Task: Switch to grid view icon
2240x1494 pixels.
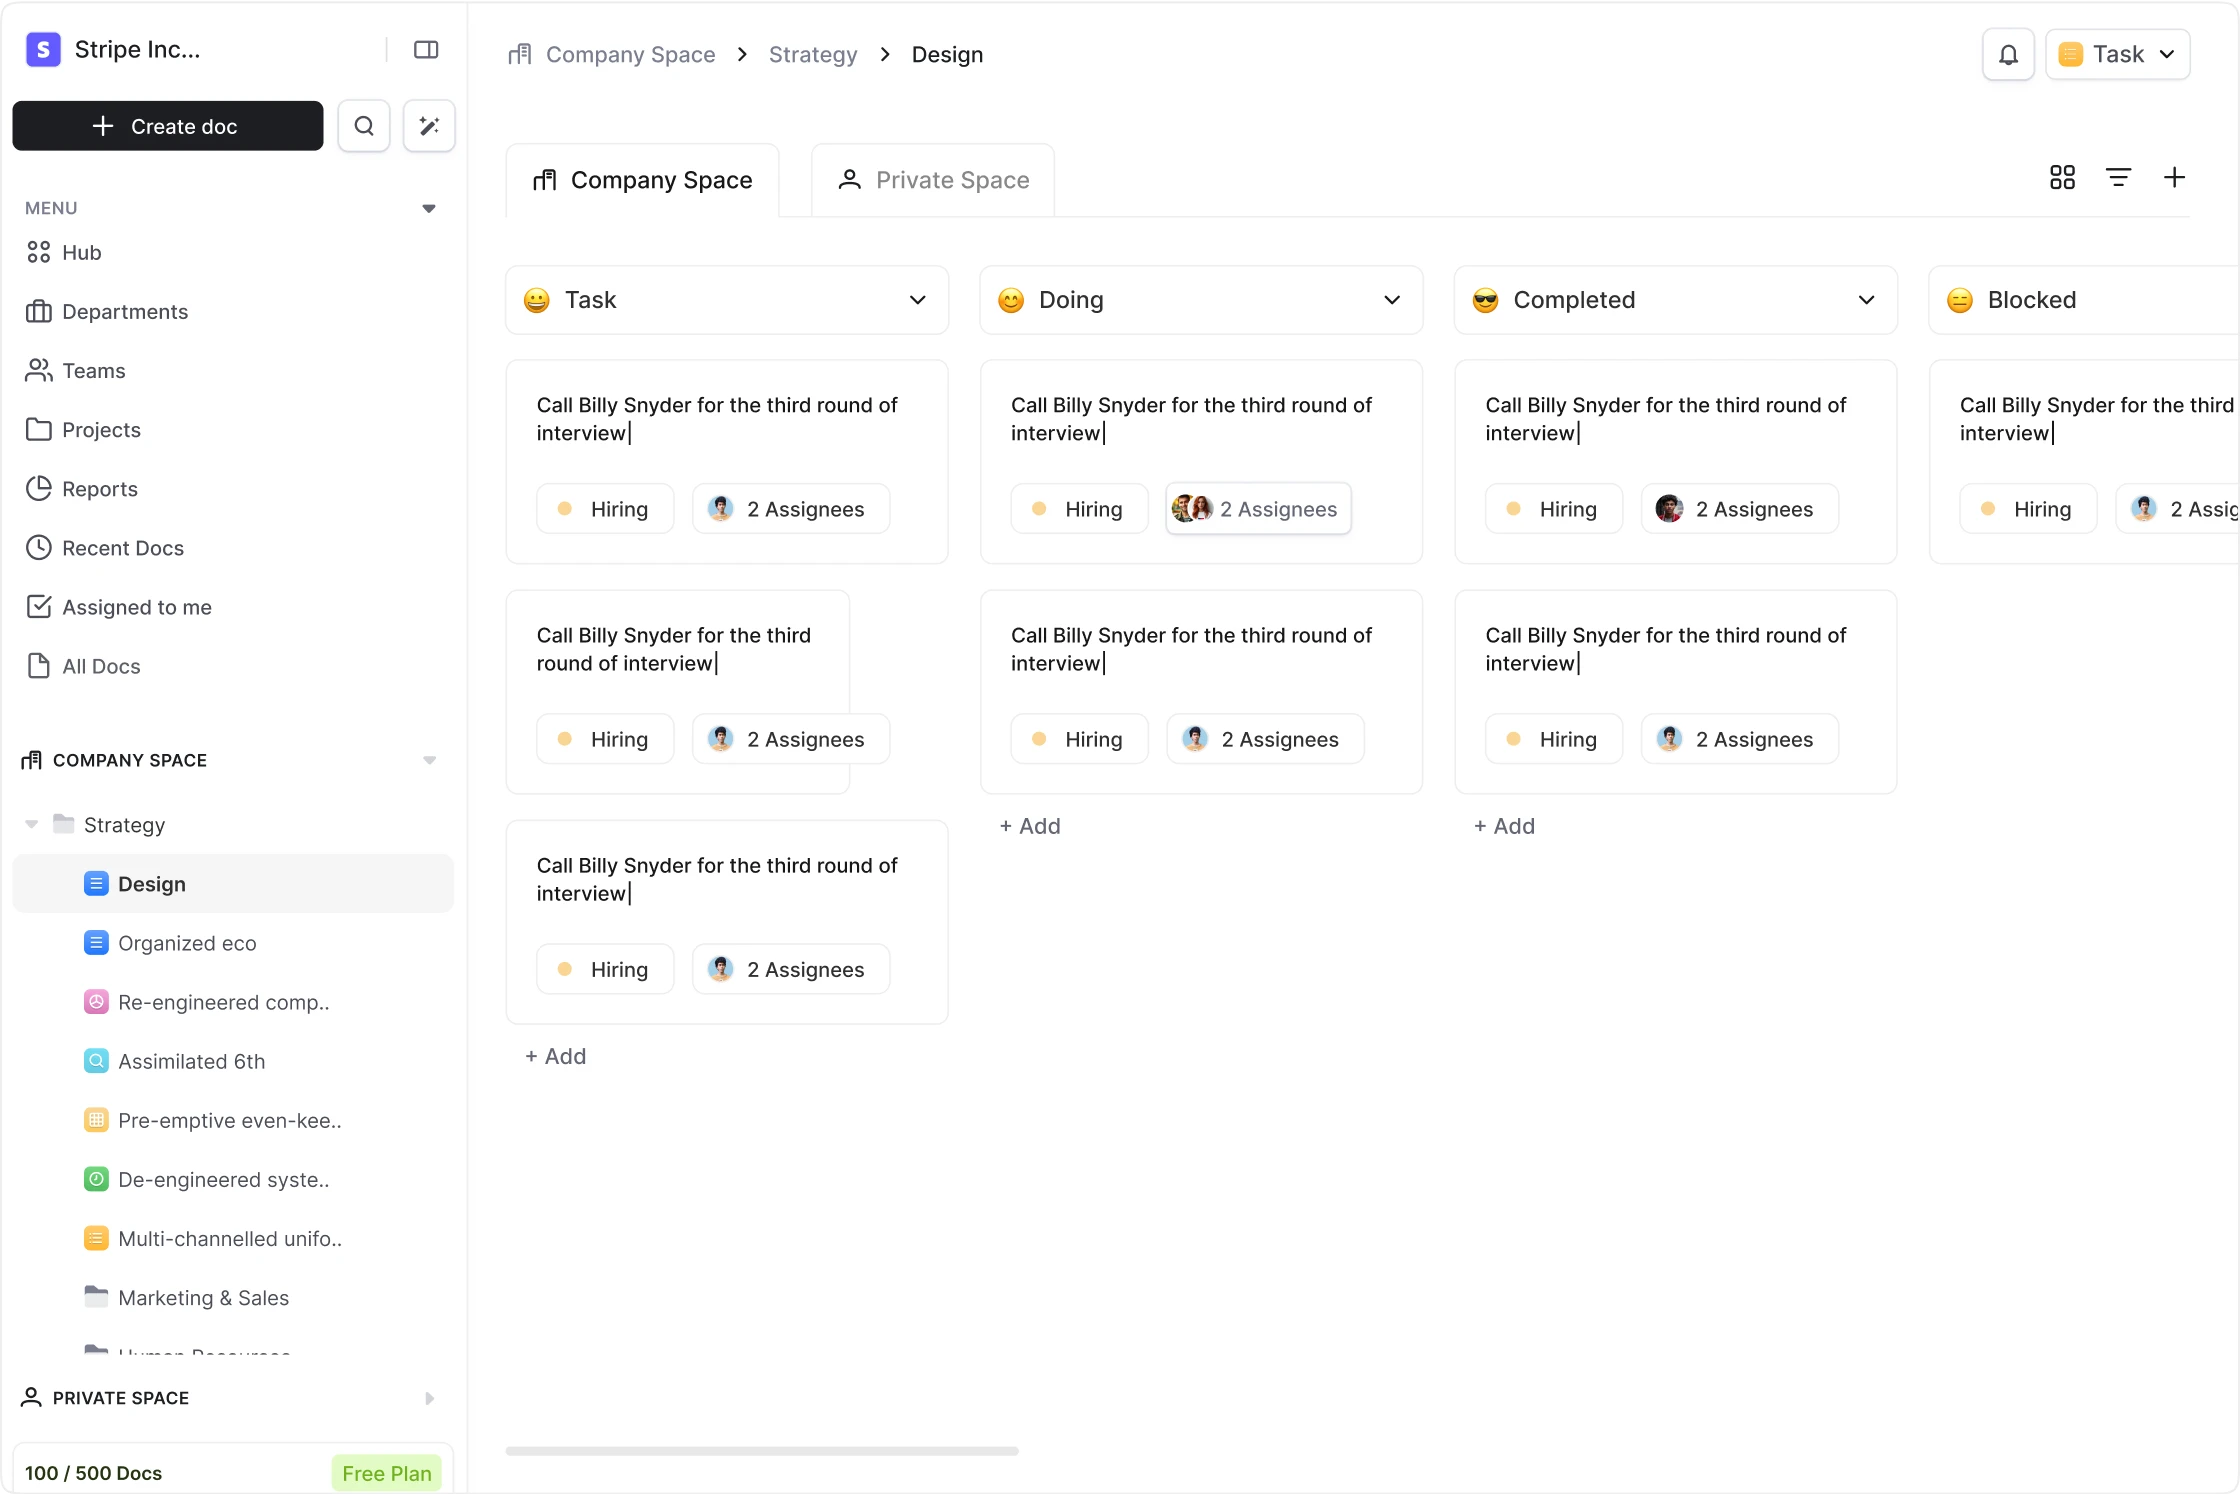Action: (2062, 178)
